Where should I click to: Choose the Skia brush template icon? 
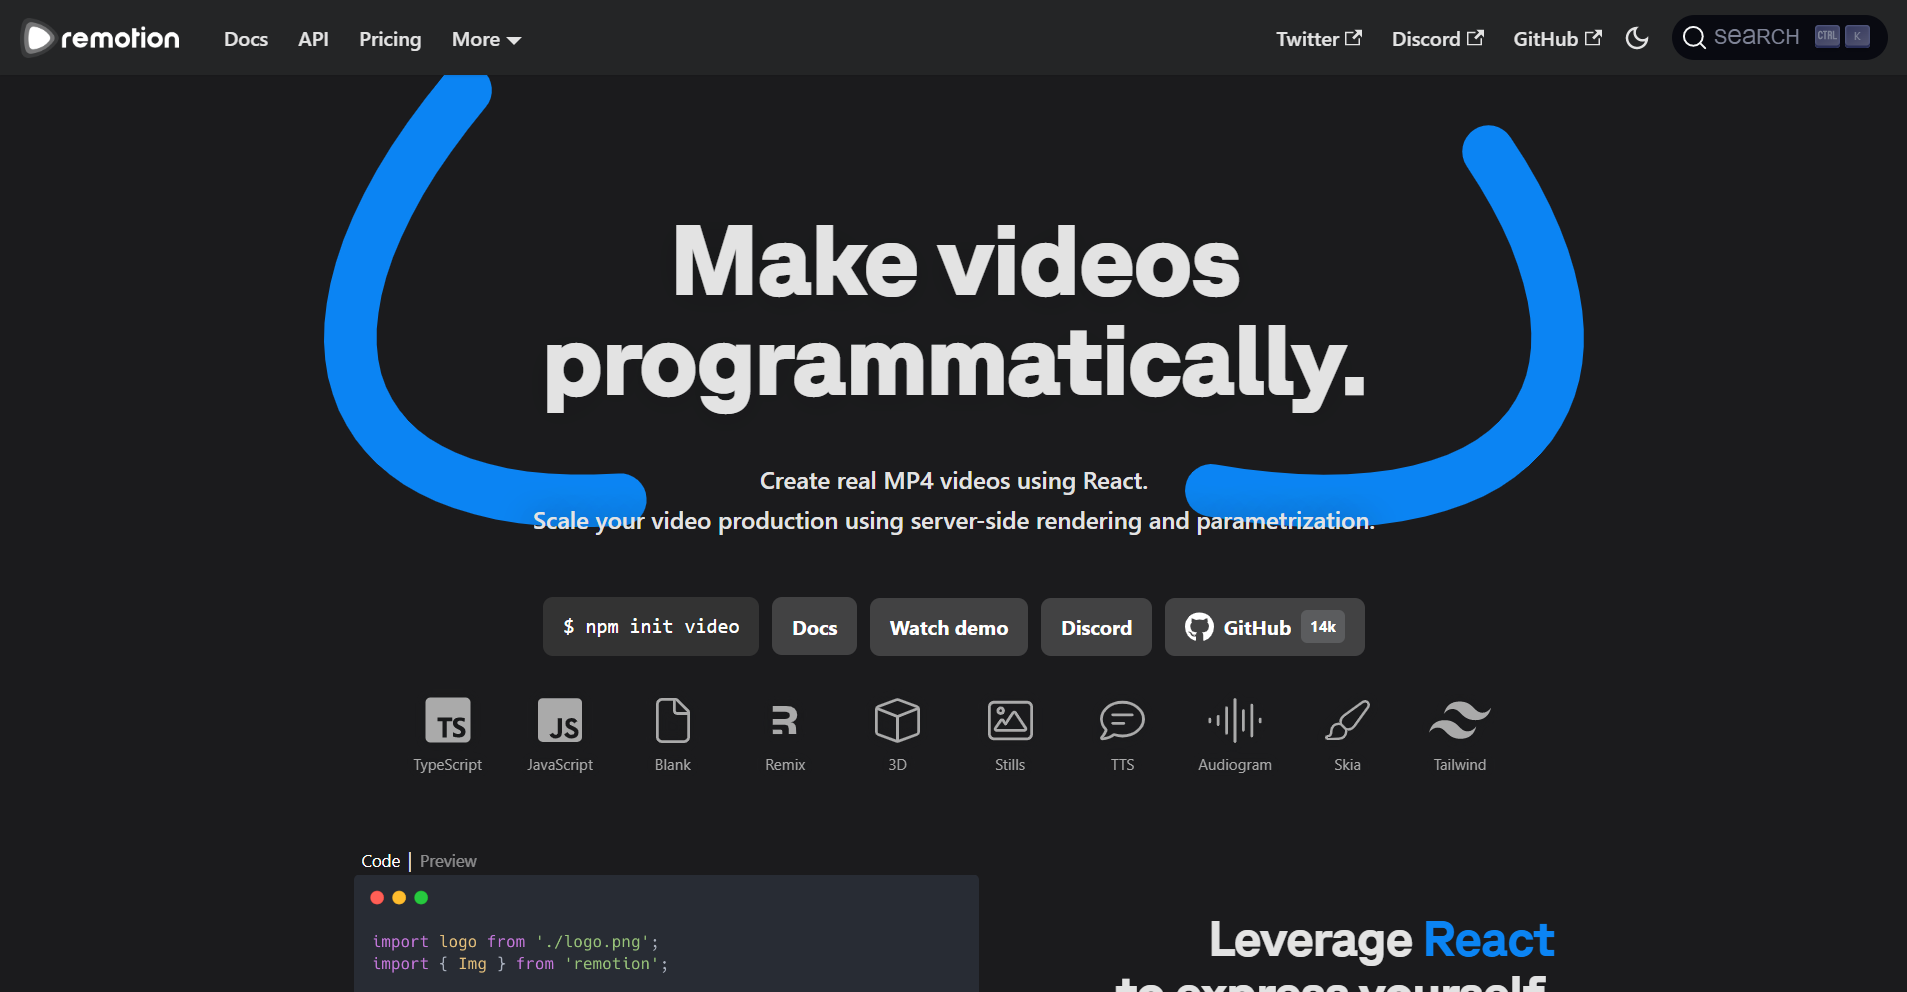[1347, 720]
